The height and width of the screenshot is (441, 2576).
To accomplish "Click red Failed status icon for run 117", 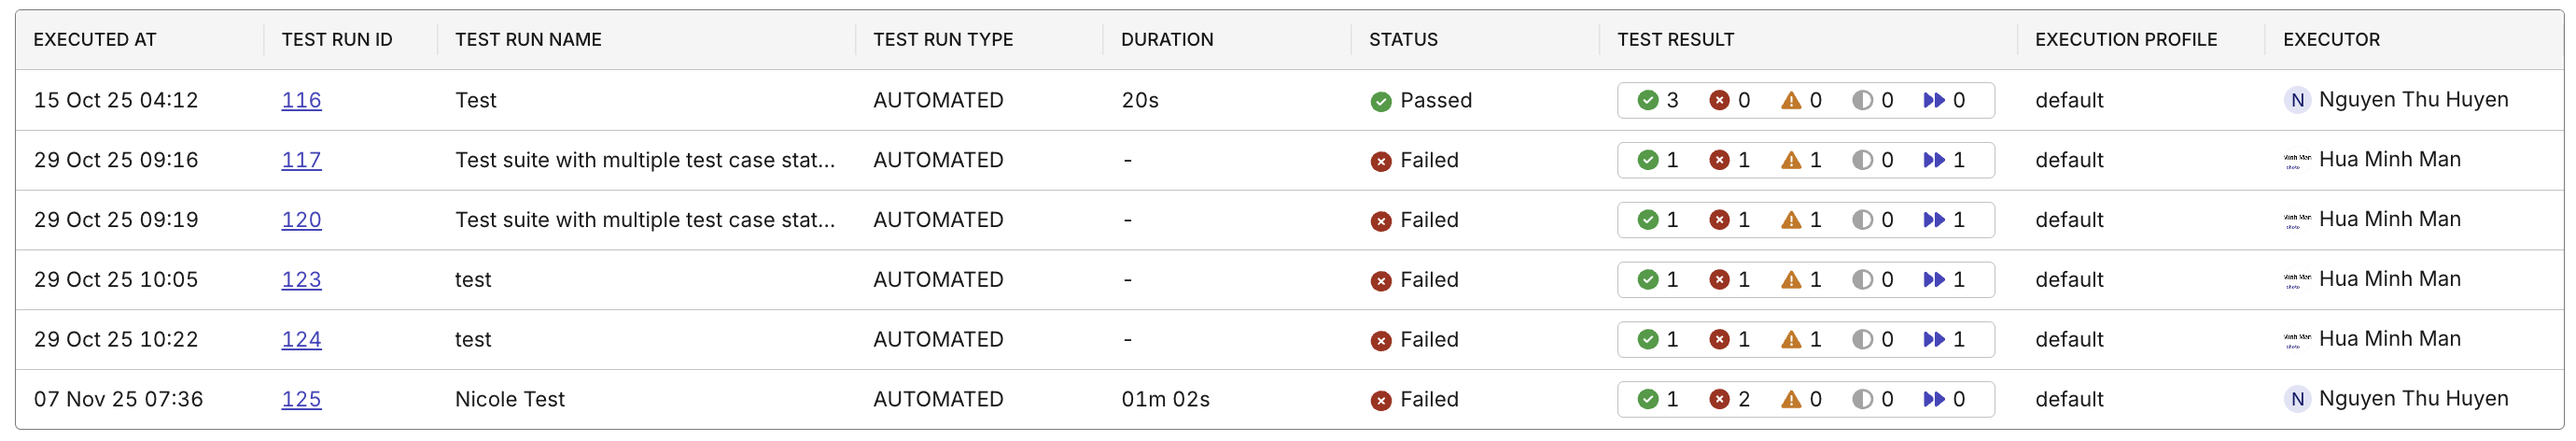I will tap(1381, 161).
